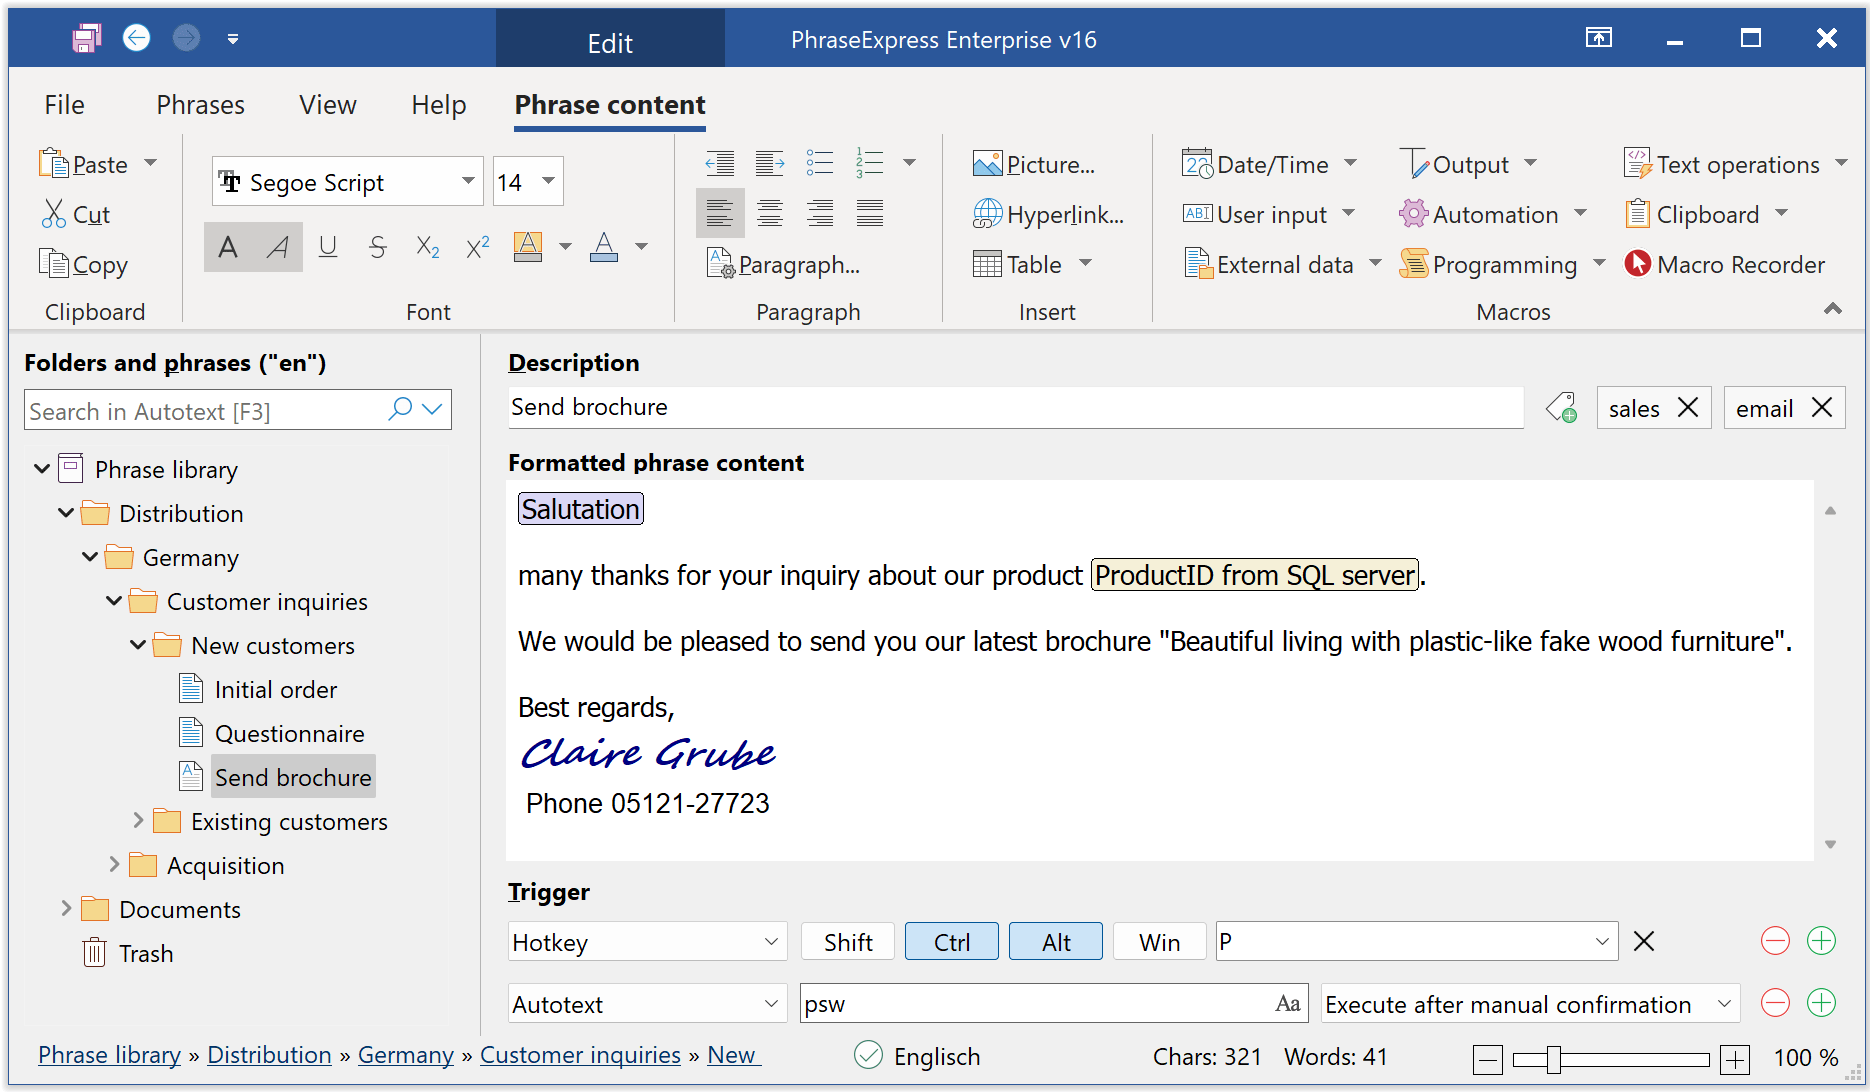The height and width of the screenshot is (1092, 1870).
Task: Enable the Shift modifier key
Action: point(847,942)
